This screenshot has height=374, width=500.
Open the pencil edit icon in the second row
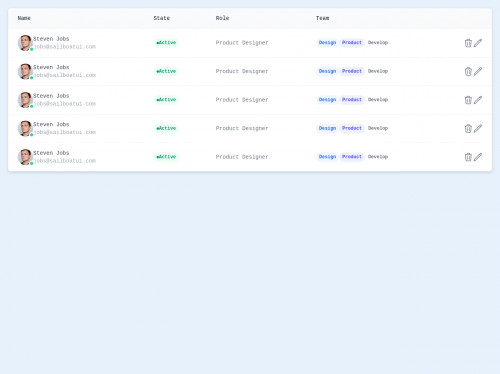coord(478,72)
